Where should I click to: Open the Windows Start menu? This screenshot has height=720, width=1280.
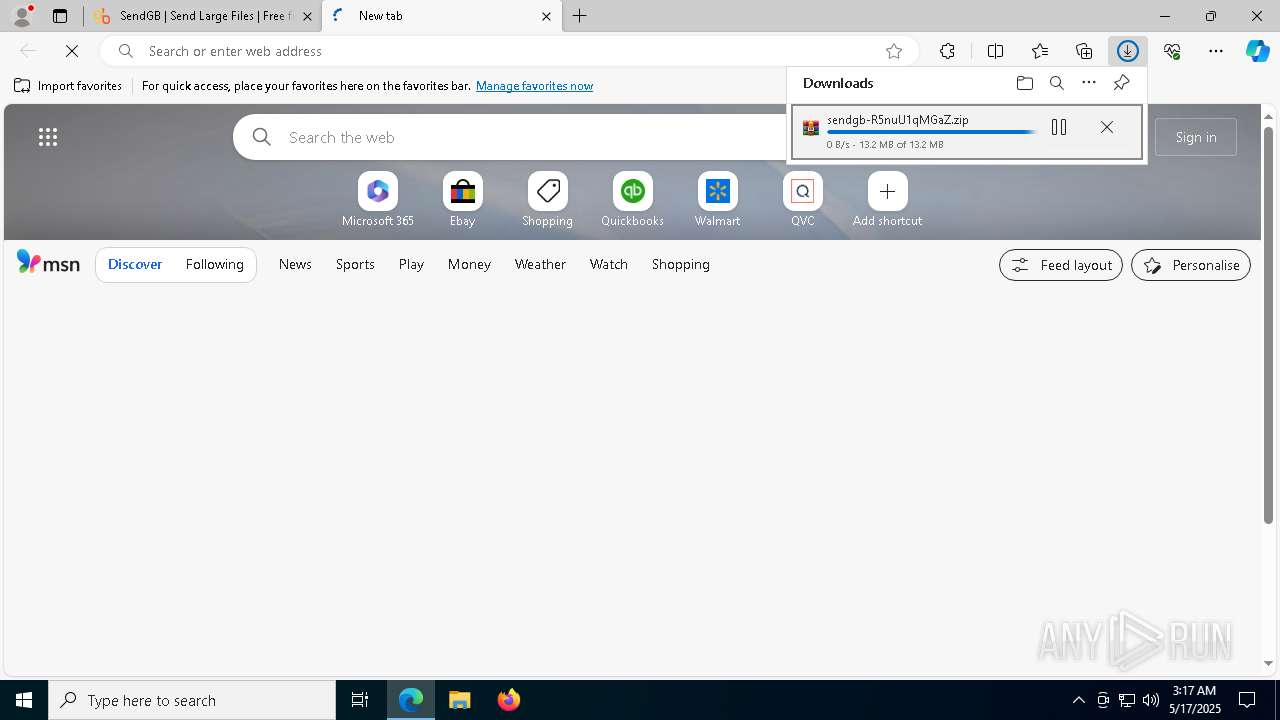pyautogui.click(x=24, y=700)
